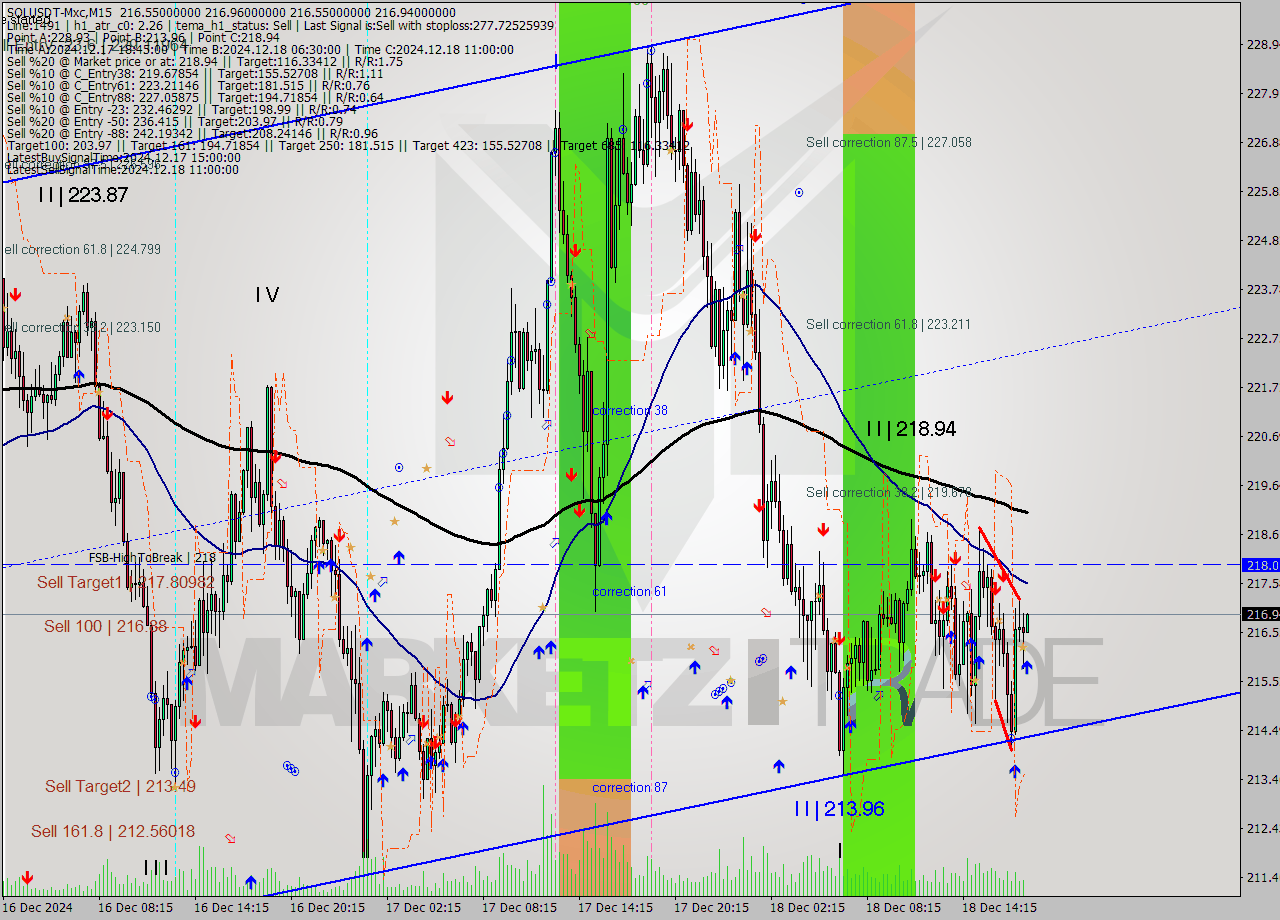
Task: Click the 'Sell correction 87.5 | 227.058' label
Action: tap(889, 142)
